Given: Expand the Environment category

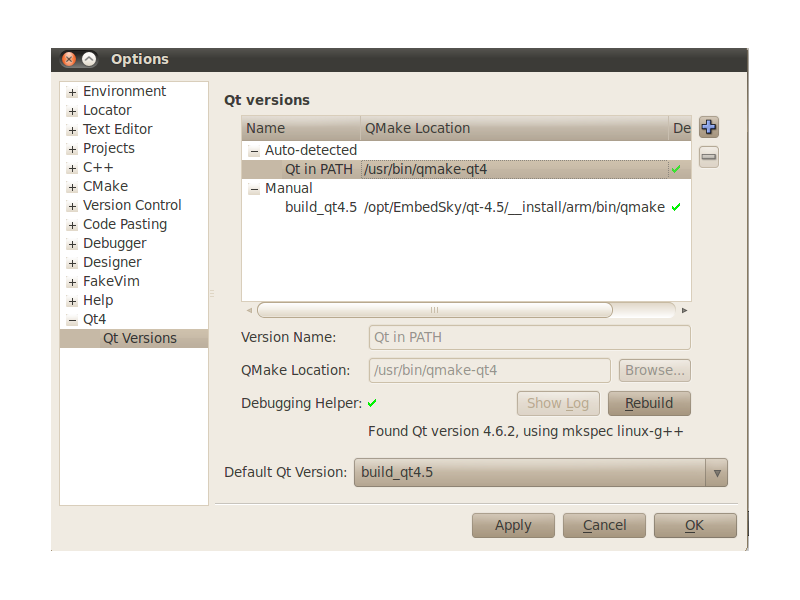Looking at the screenshot, I should [72, 92].
